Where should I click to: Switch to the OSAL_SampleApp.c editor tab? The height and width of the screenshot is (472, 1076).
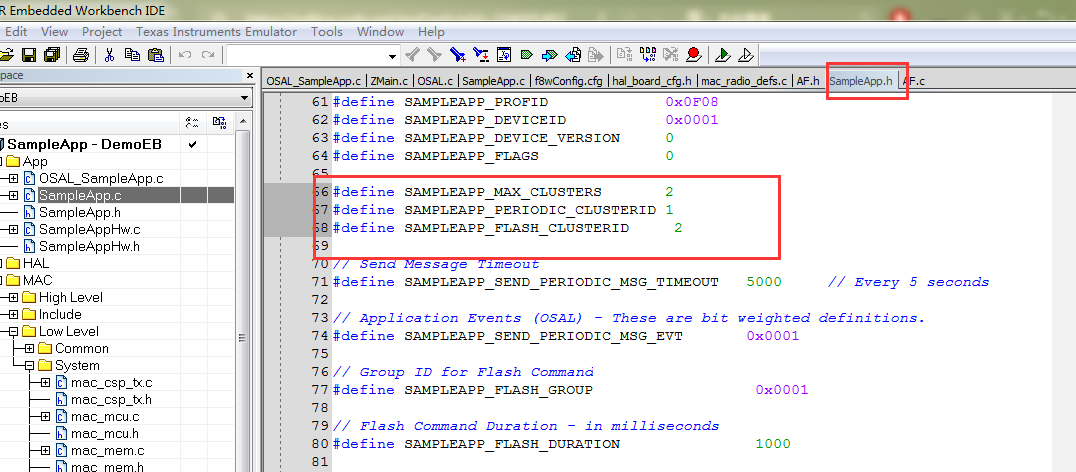(x=313, y=81)
